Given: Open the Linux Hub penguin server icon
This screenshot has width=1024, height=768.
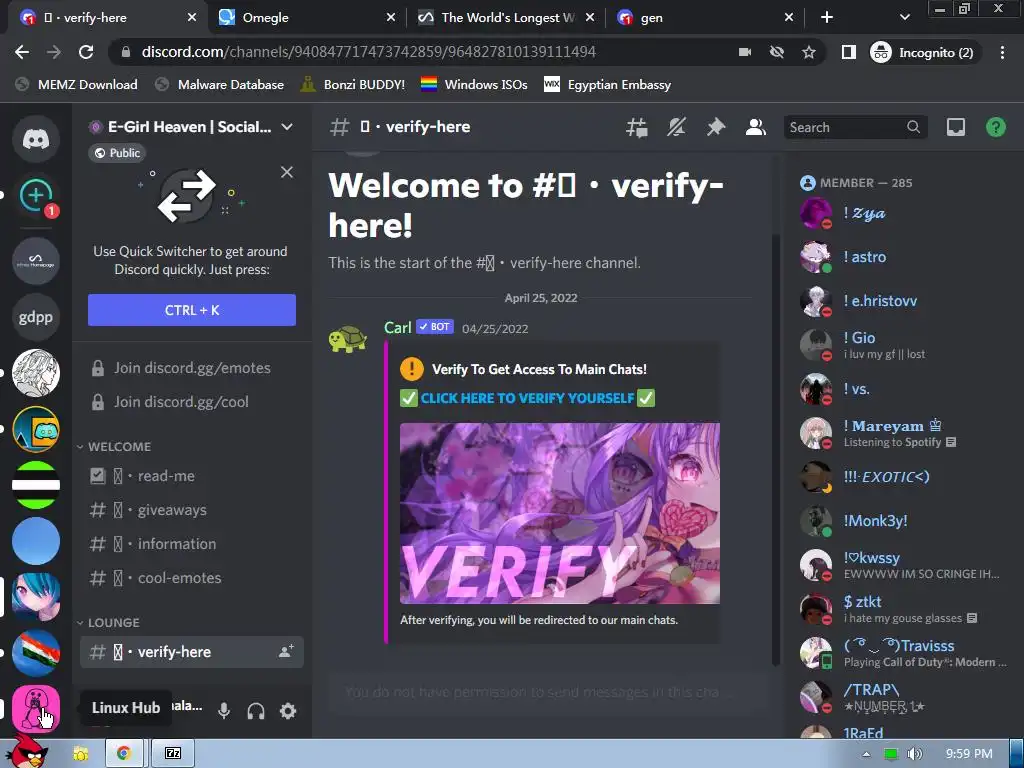Looking at the screenshot, I should [x=36, y=709].
